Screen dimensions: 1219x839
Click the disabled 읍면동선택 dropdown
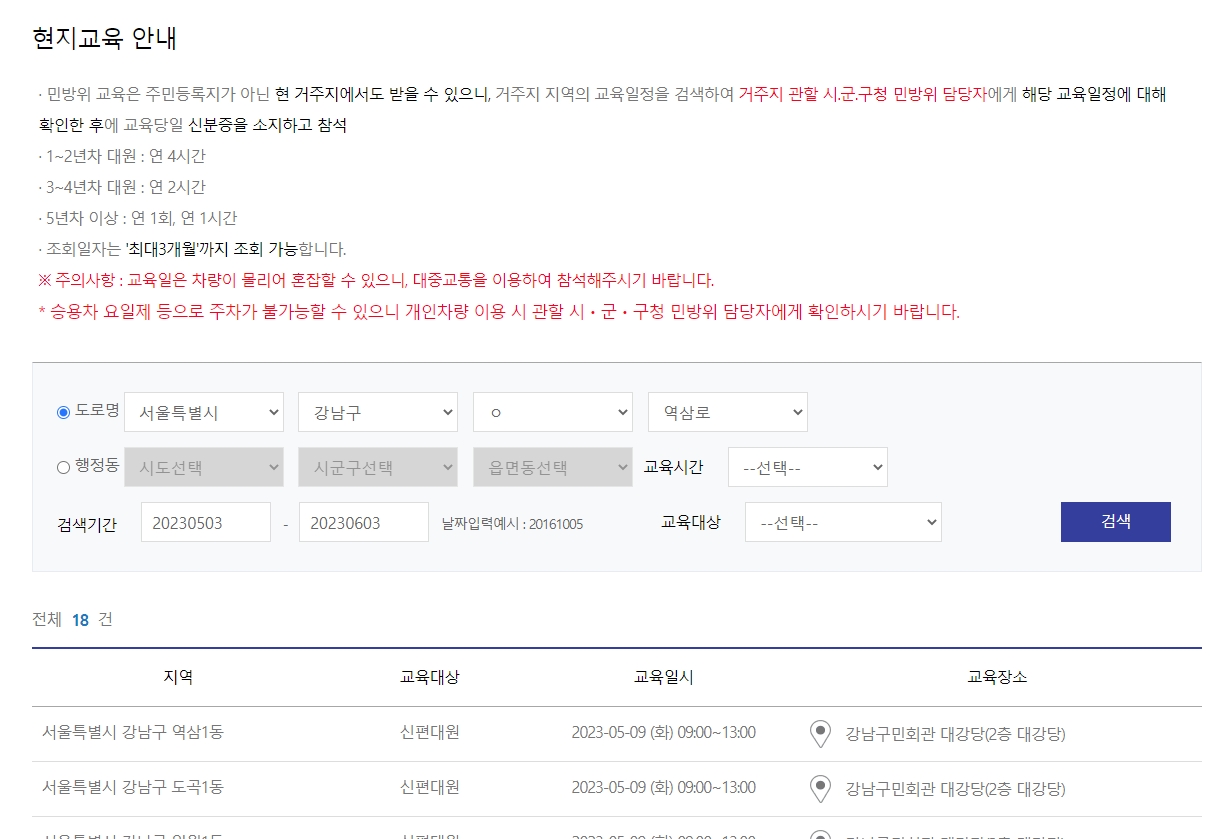(x=552, y=467)
